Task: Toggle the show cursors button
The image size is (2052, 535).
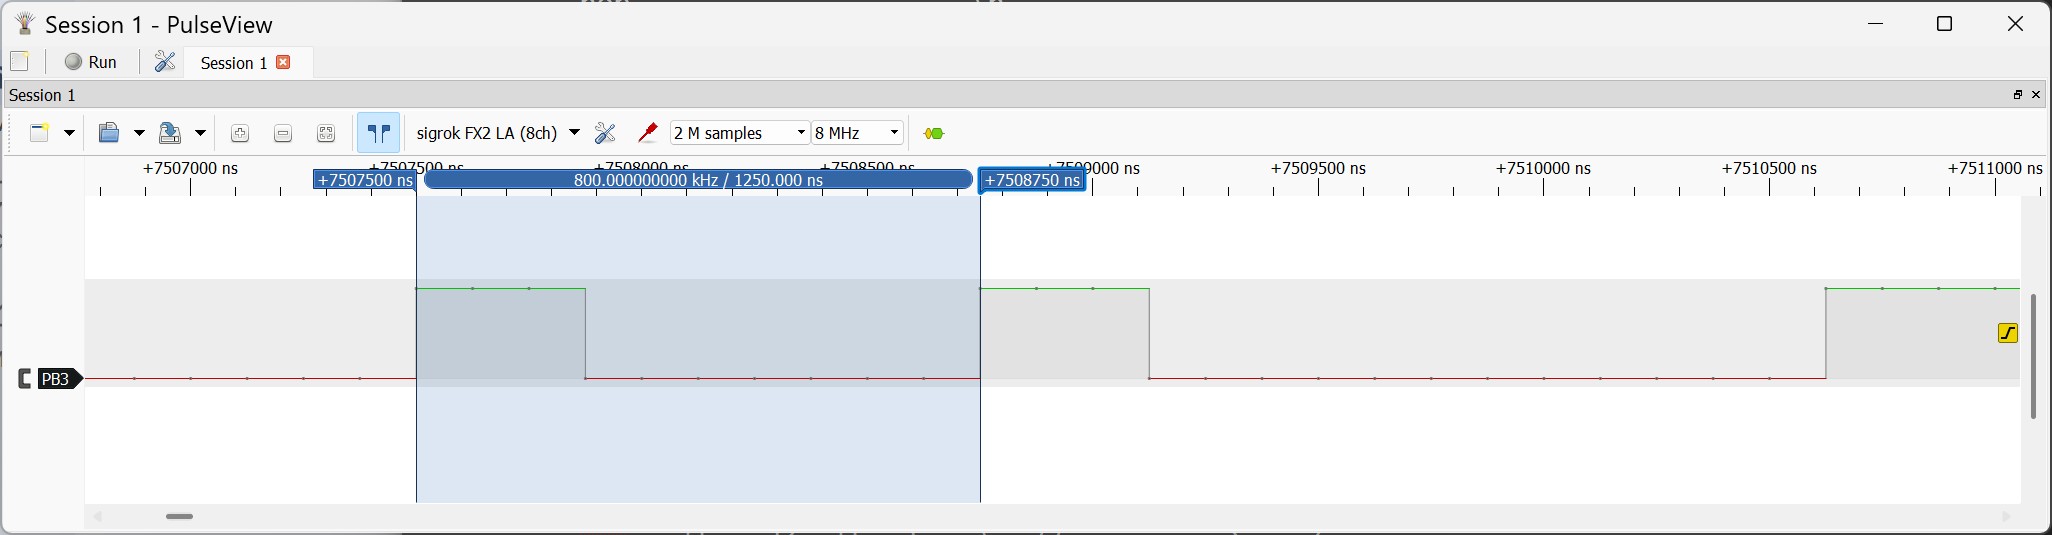Action: point(379,133)
